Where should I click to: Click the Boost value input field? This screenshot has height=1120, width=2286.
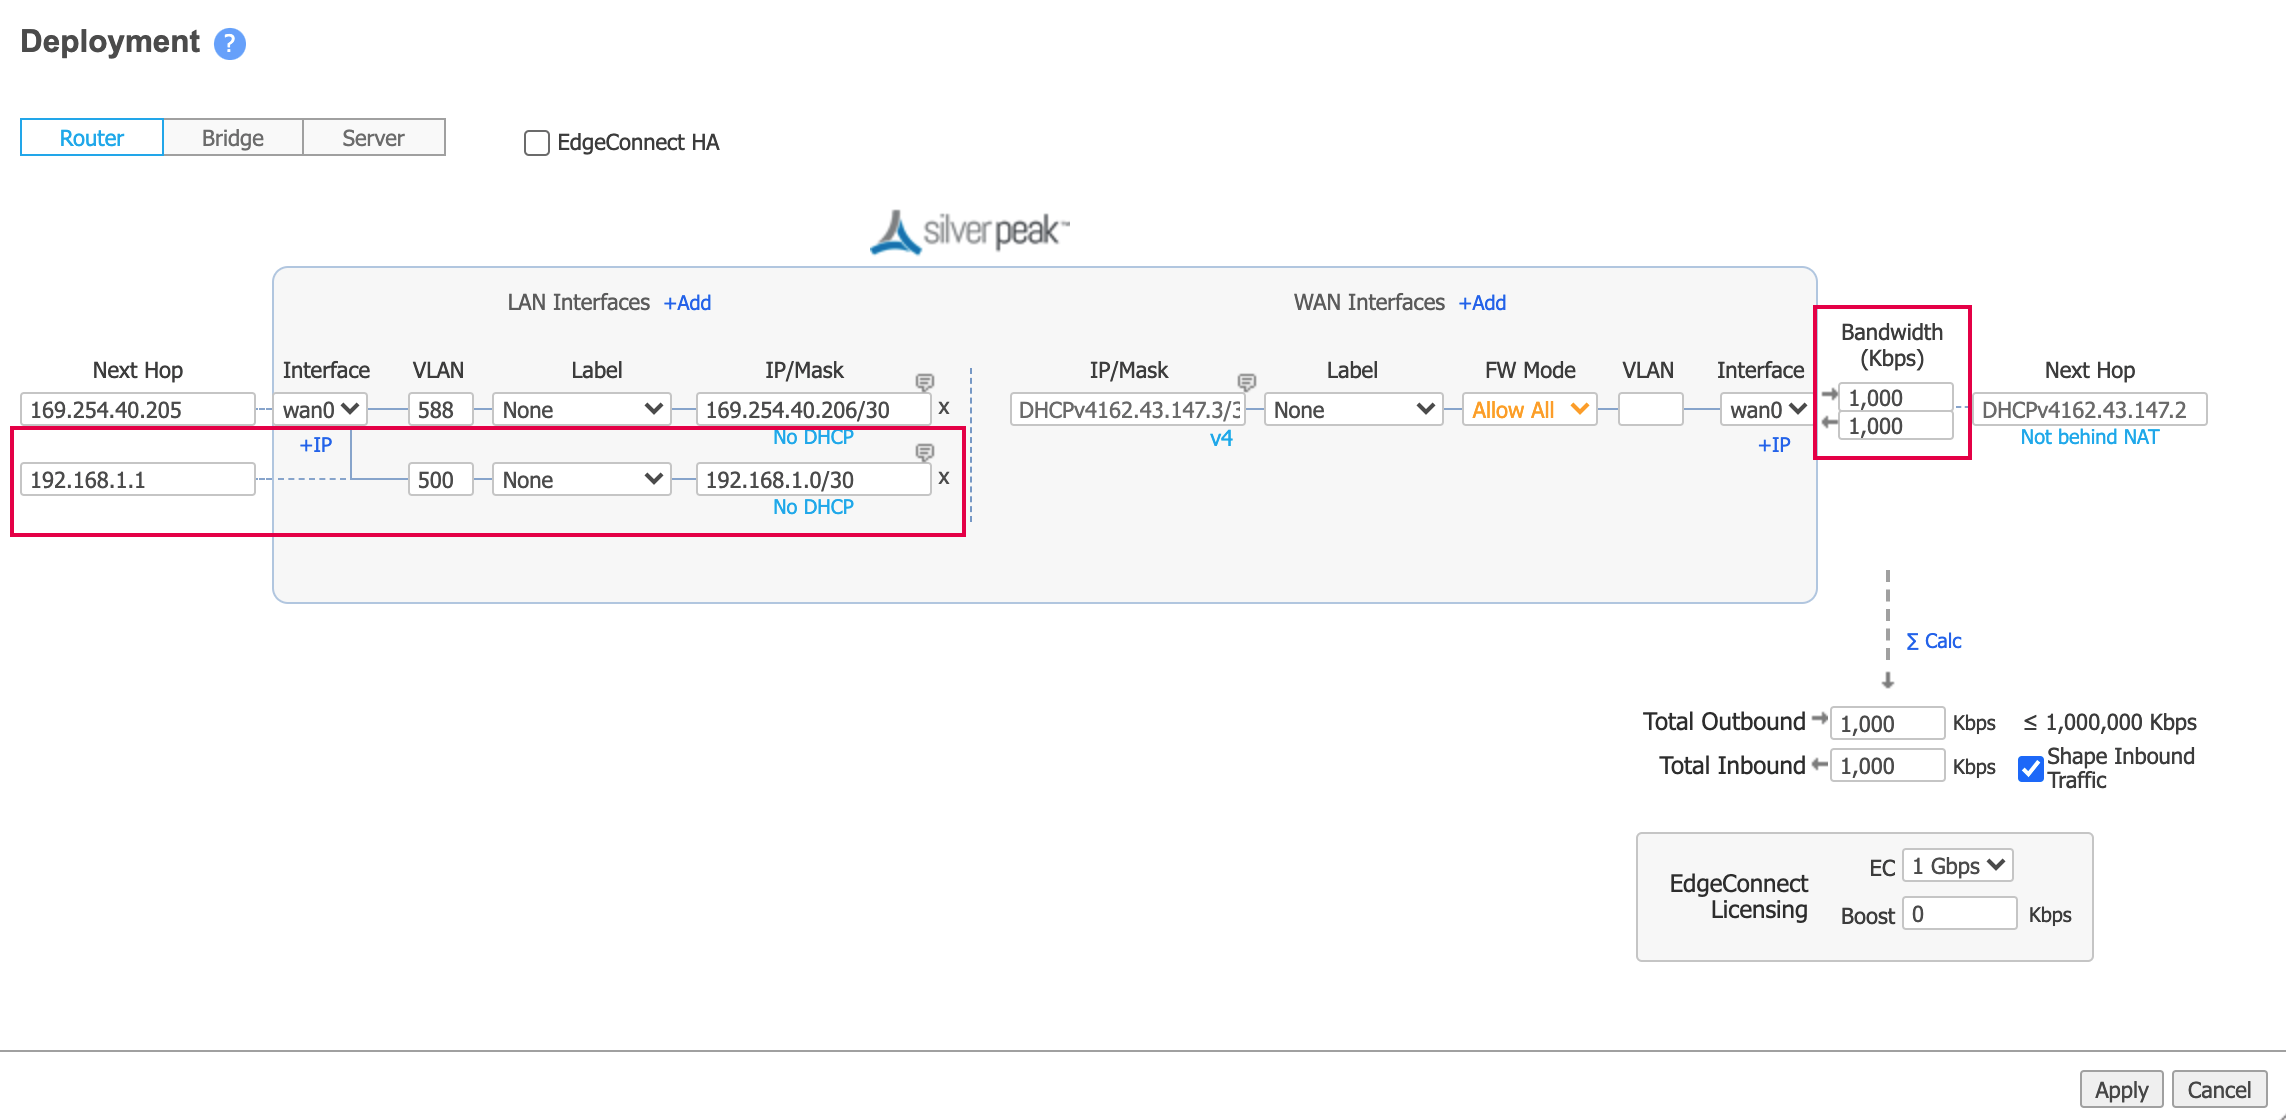(x=1958, y=913)
